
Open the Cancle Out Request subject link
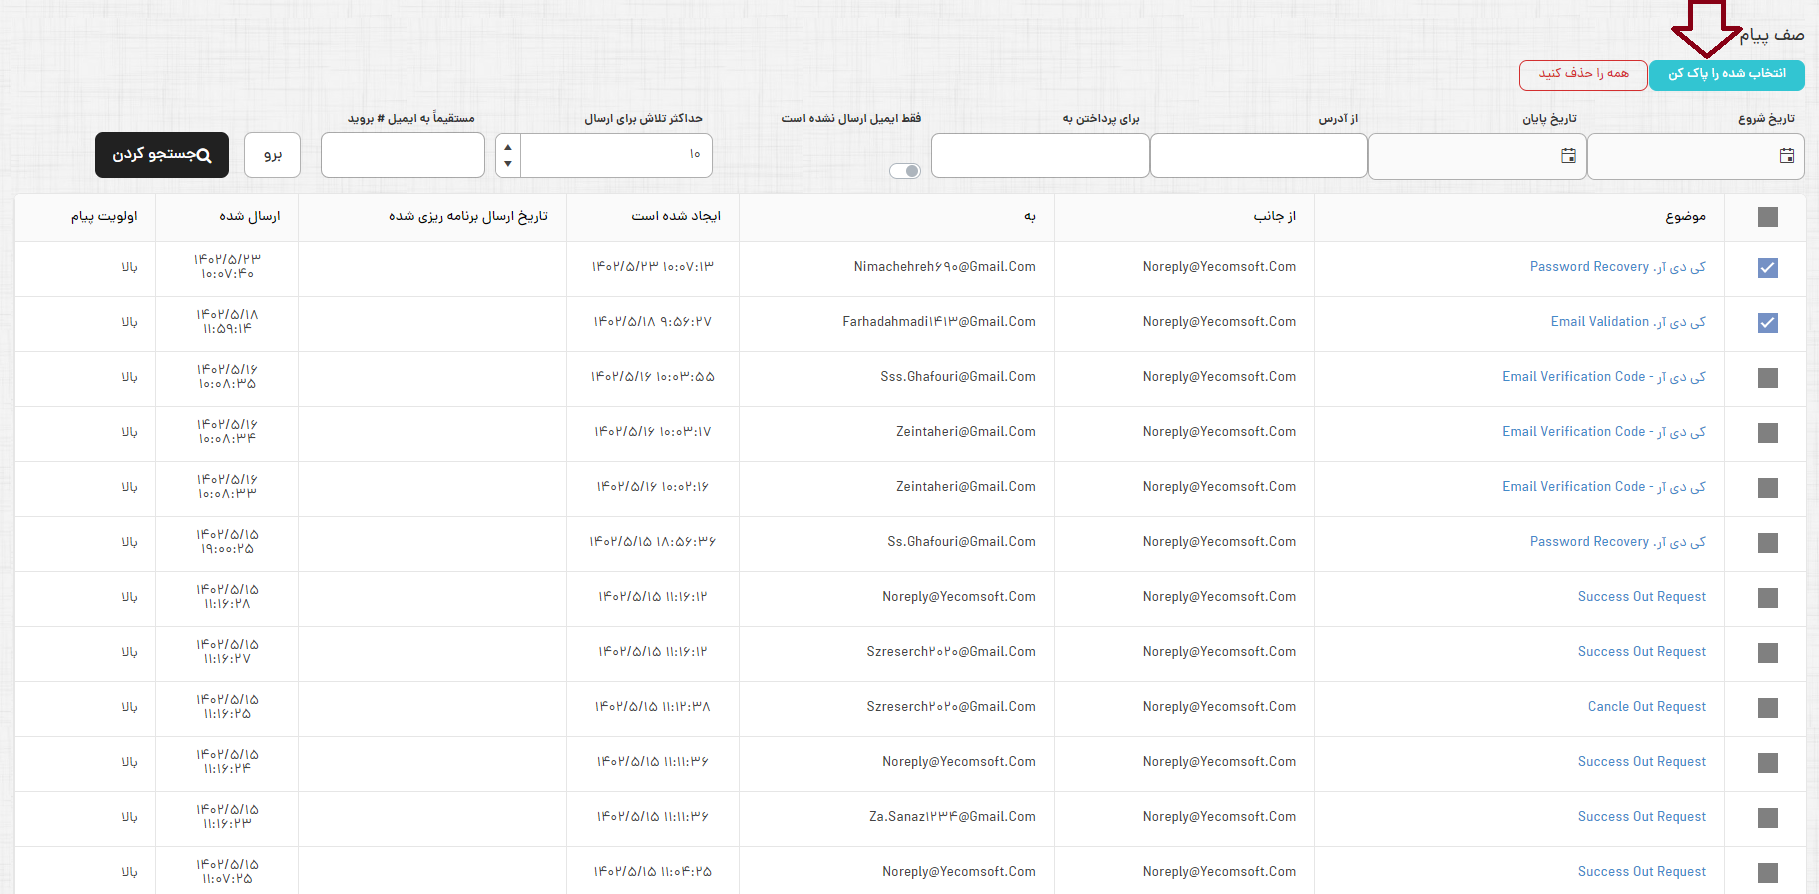[1646, 707]
